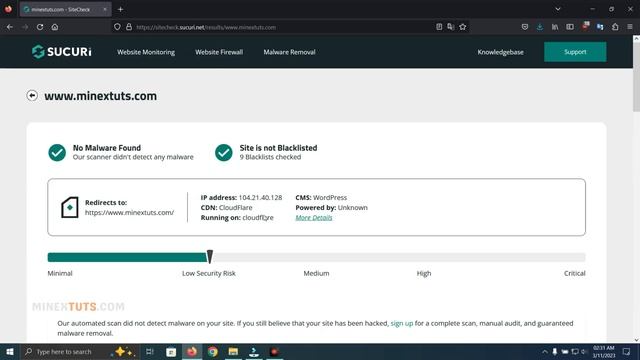
Task: Toggle the sidebar icon
Action: (570, 27)
